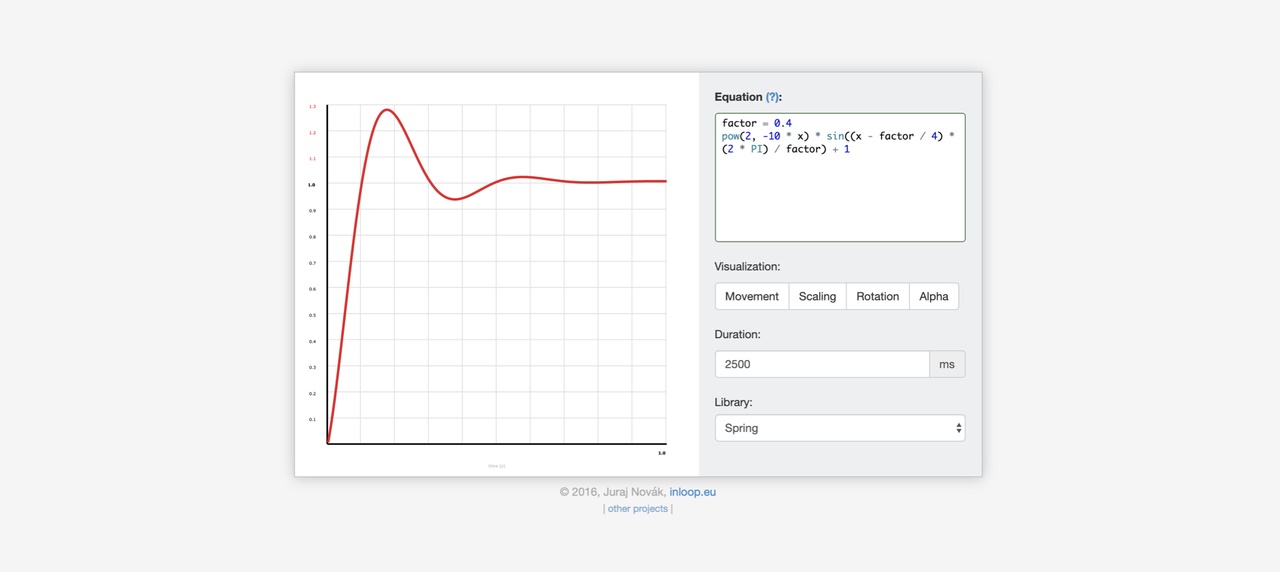Click the 'Duration:' label
Viewport: 1280px width, 572px height.
tap(738, 334)
